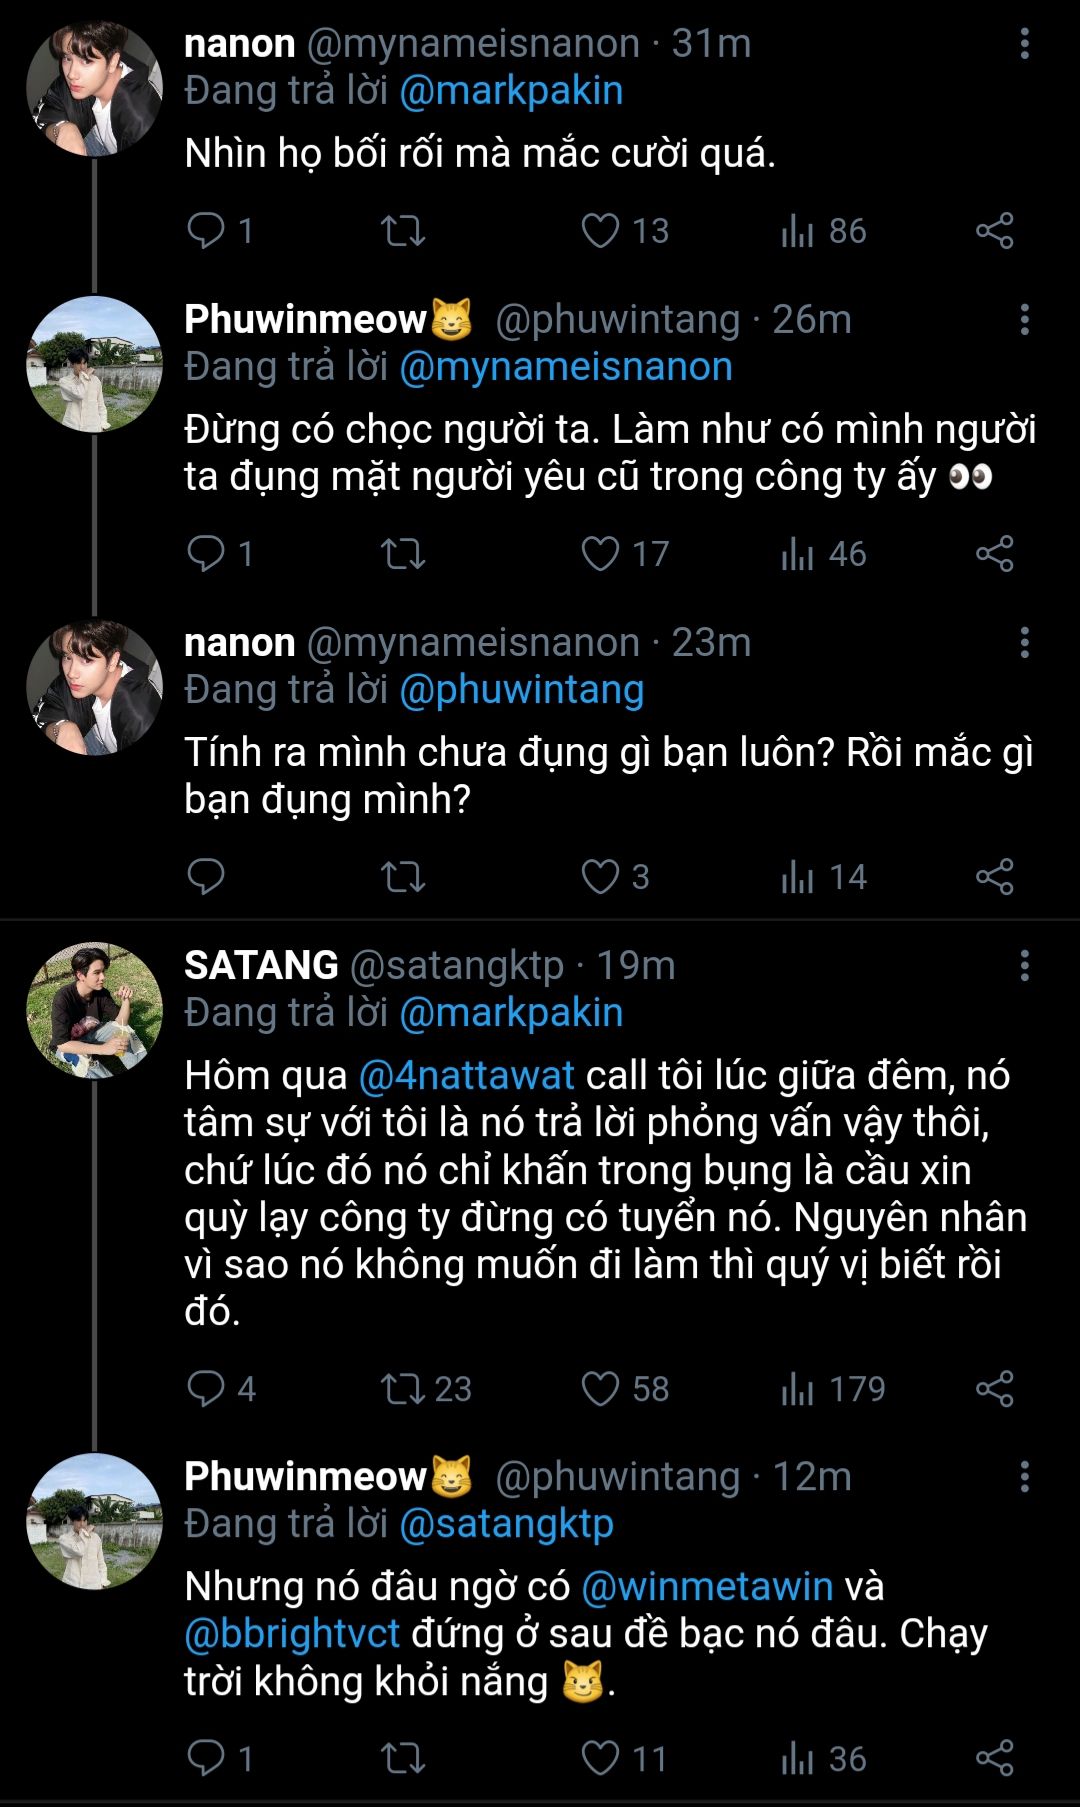Tap the @markpakin link under SATANG's name
The image size is (1080, 1807).
[511, 1013]
